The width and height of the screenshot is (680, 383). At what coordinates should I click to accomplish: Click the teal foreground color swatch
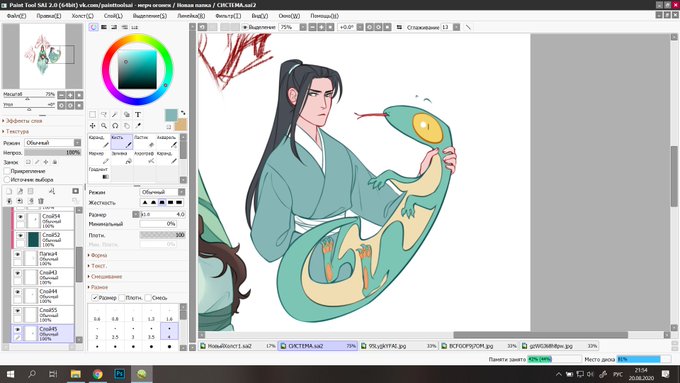pos(171,115)
